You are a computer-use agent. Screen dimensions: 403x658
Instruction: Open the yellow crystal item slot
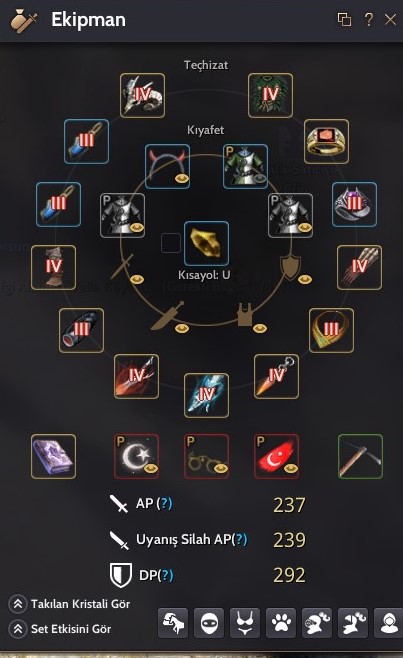pyautogui.click(x=207, y=243)
